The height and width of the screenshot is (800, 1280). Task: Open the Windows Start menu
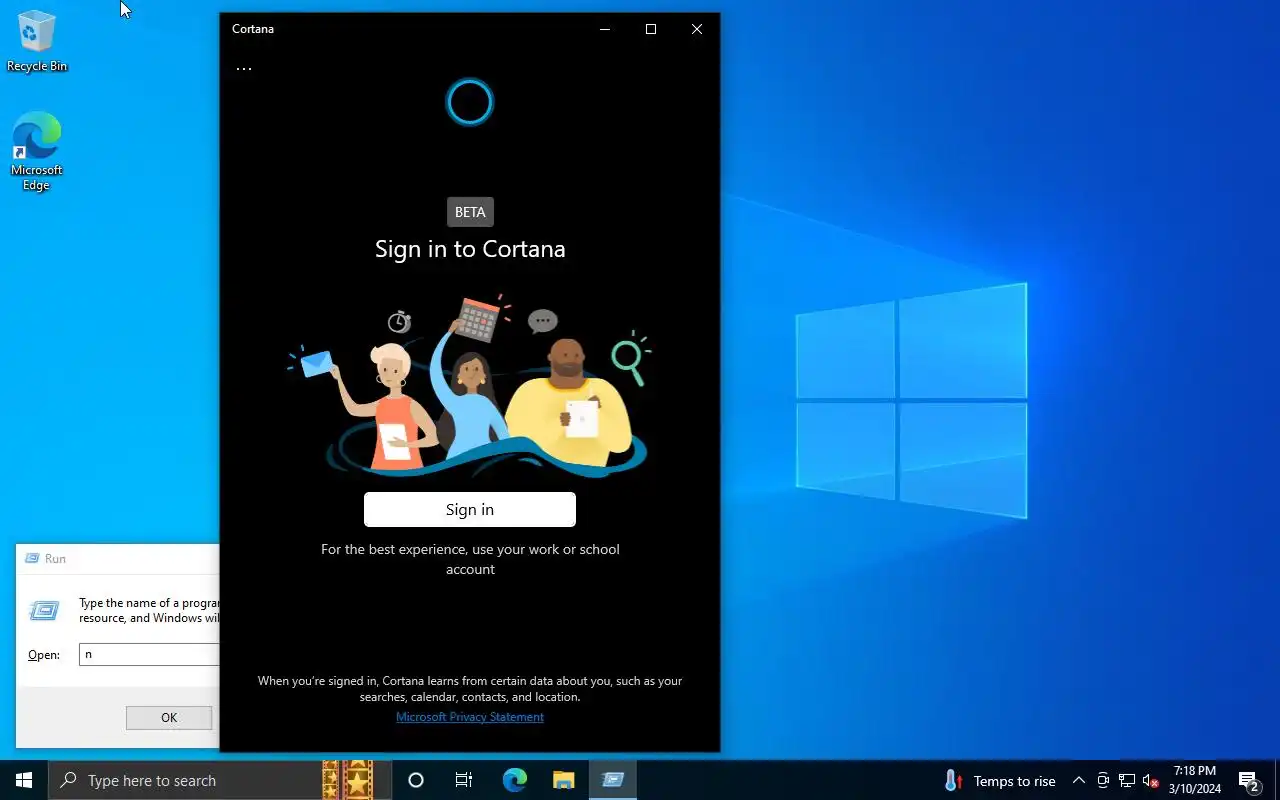click(x=24, y=780)
